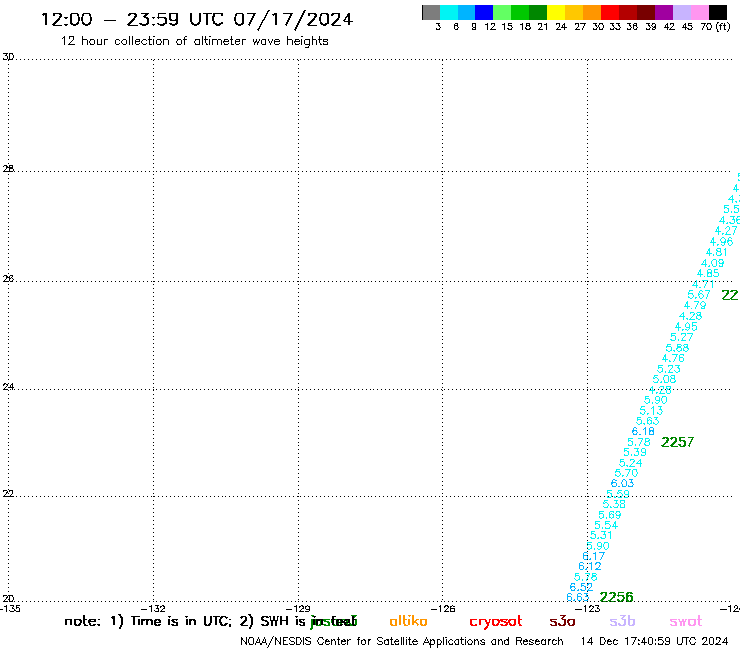Screen dimensions: 740x650
Task: Click the wave height value '6.63'
Action: click(x=578, y=597)
